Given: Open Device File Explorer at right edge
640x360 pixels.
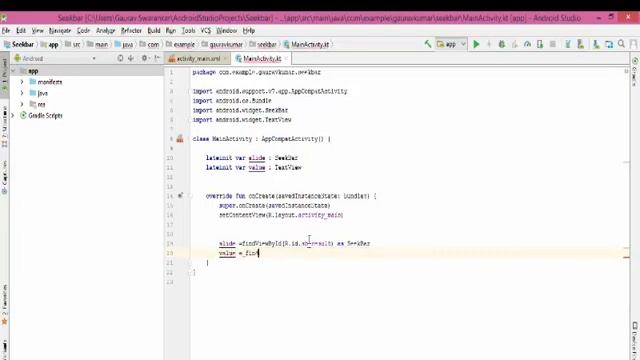Looking at the screenshot, I should pyautogui.click(x=635, y=341).
